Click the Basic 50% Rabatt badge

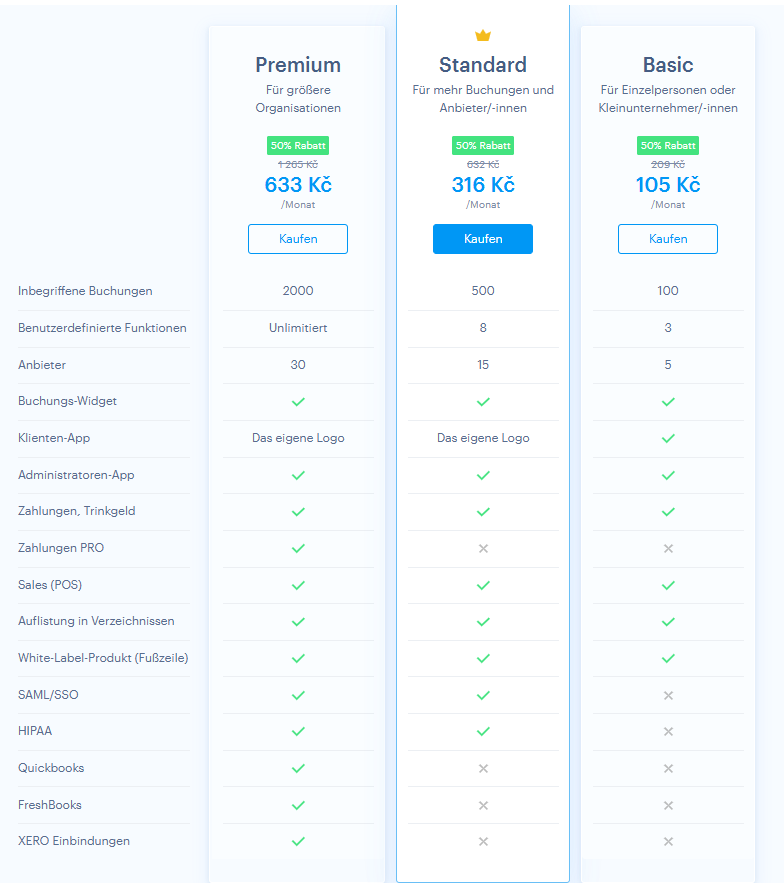(x=668, y=146)
